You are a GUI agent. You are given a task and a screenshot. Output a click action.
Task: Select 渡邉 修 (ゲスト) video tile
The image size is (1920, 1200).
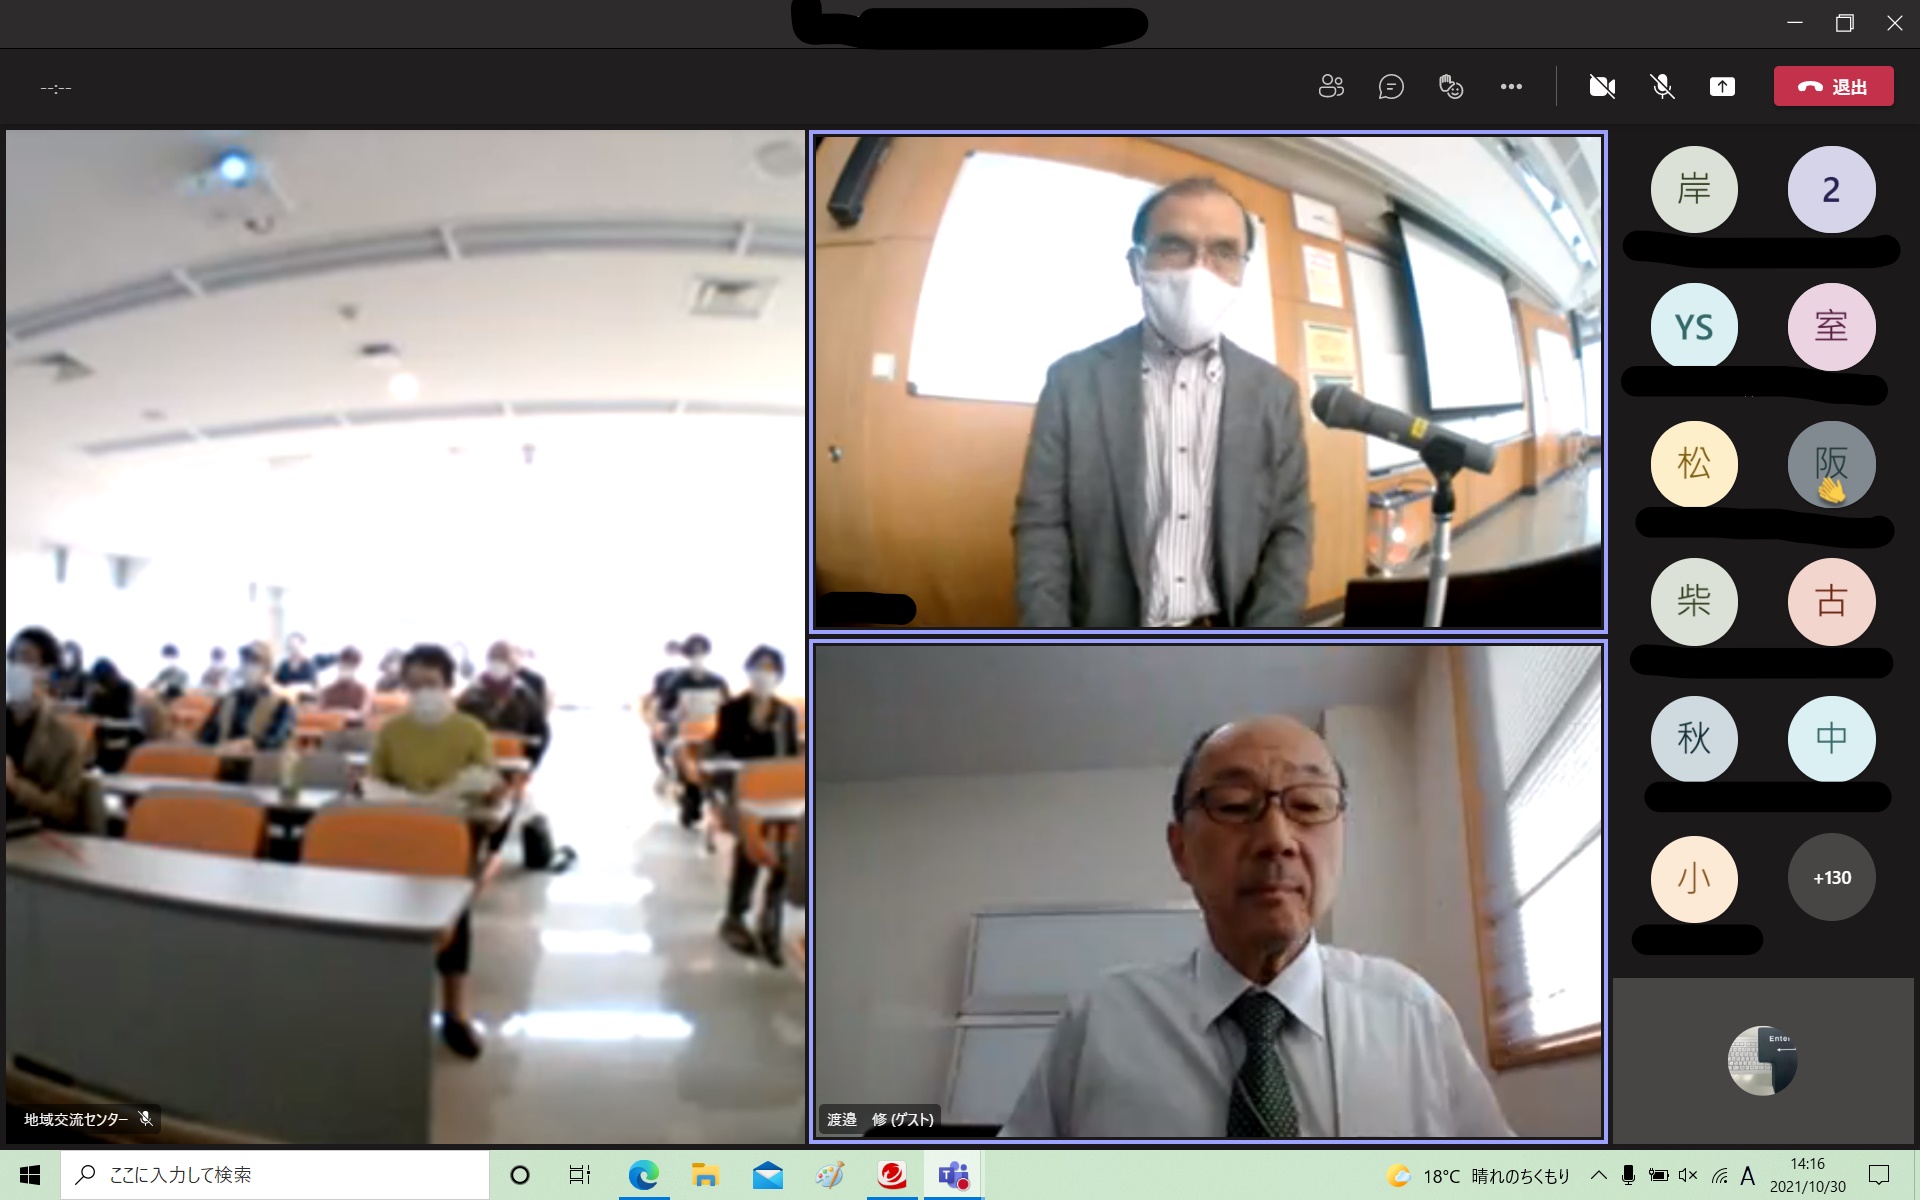1208,891
